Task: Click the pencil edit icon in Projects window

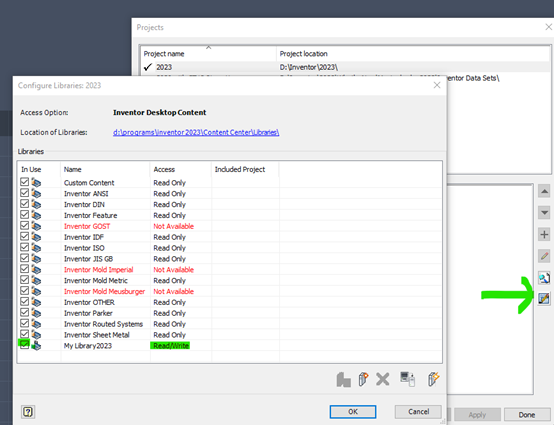Action: 544,256
